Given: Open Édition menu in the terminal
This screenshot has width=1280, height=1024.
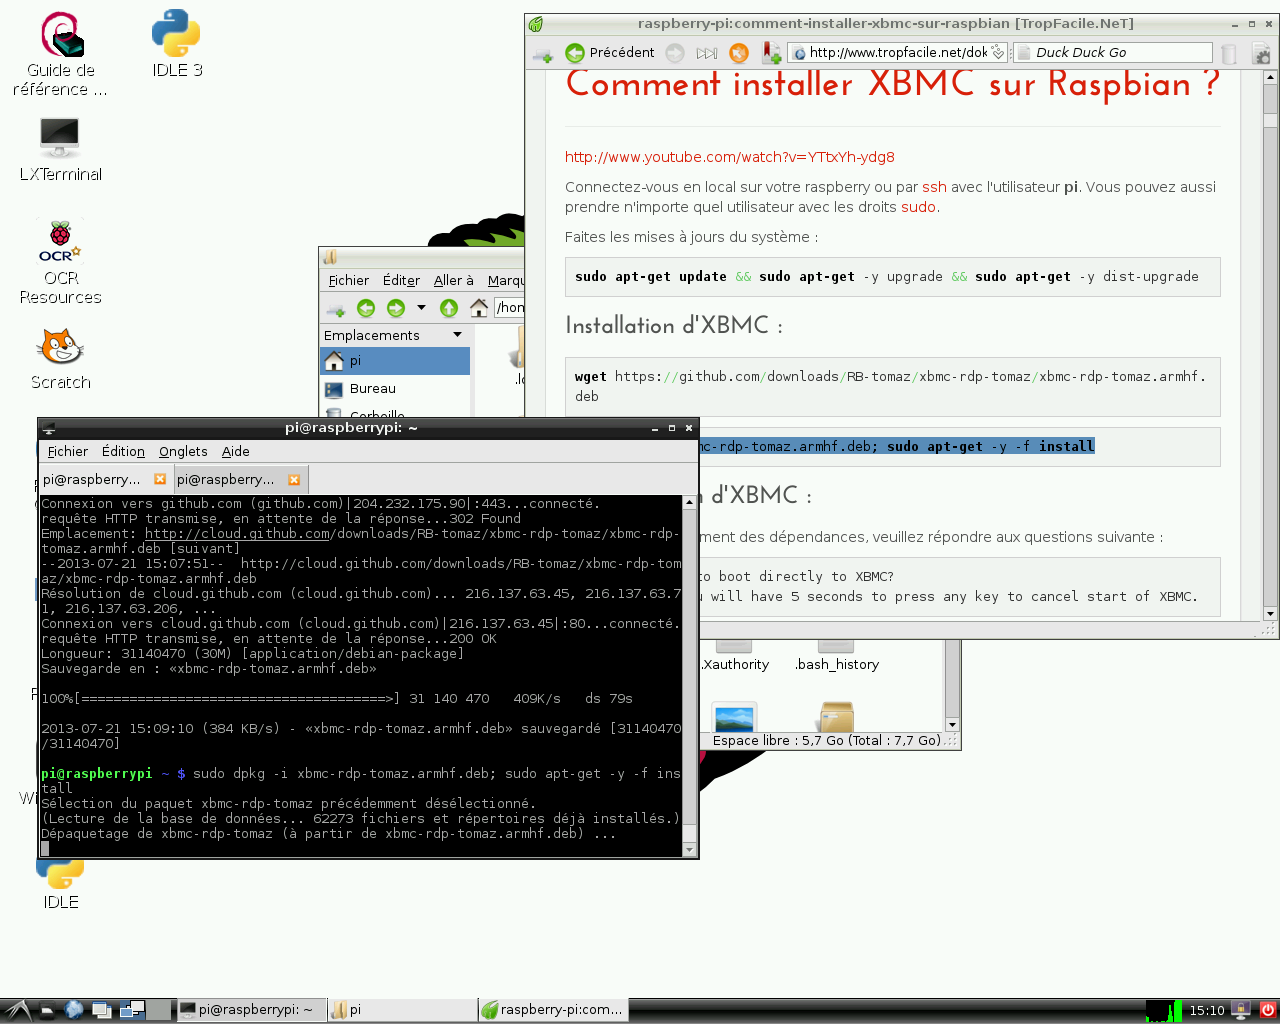Looking at the screenshot, I should point(123,452).
